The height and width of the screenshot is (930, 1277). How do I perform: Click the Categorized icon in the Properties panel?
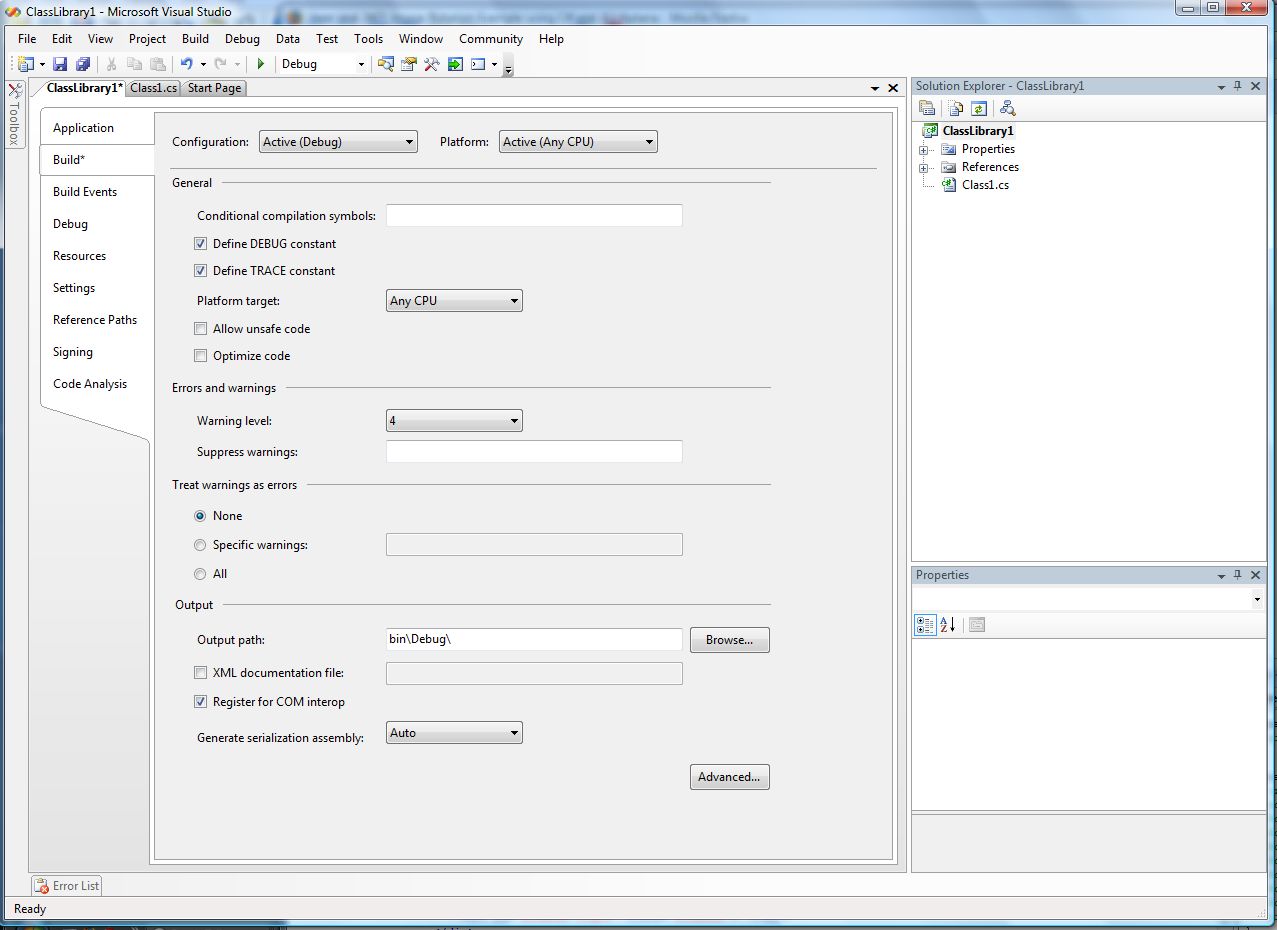coord(925,625)
